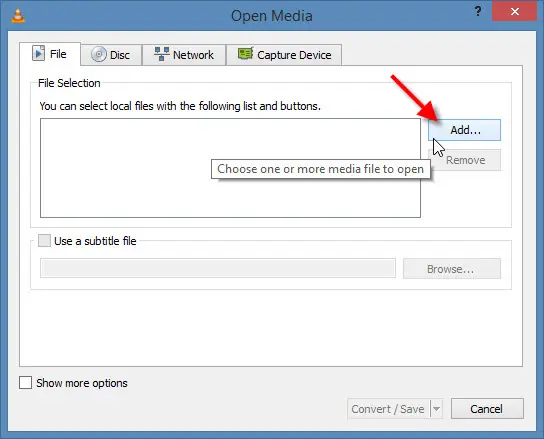The width and height of the screenshot is (544, 439).
Task: Open the Network tab
Action: pos(184,55)
